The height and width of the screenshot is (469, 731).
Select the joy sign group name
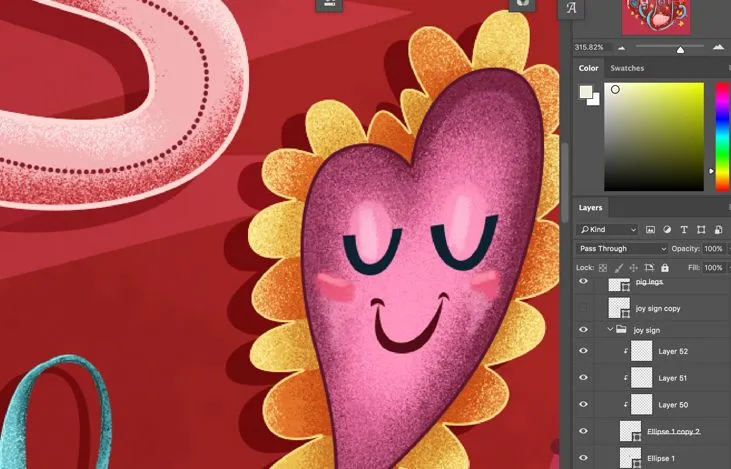tap(647, 330)
